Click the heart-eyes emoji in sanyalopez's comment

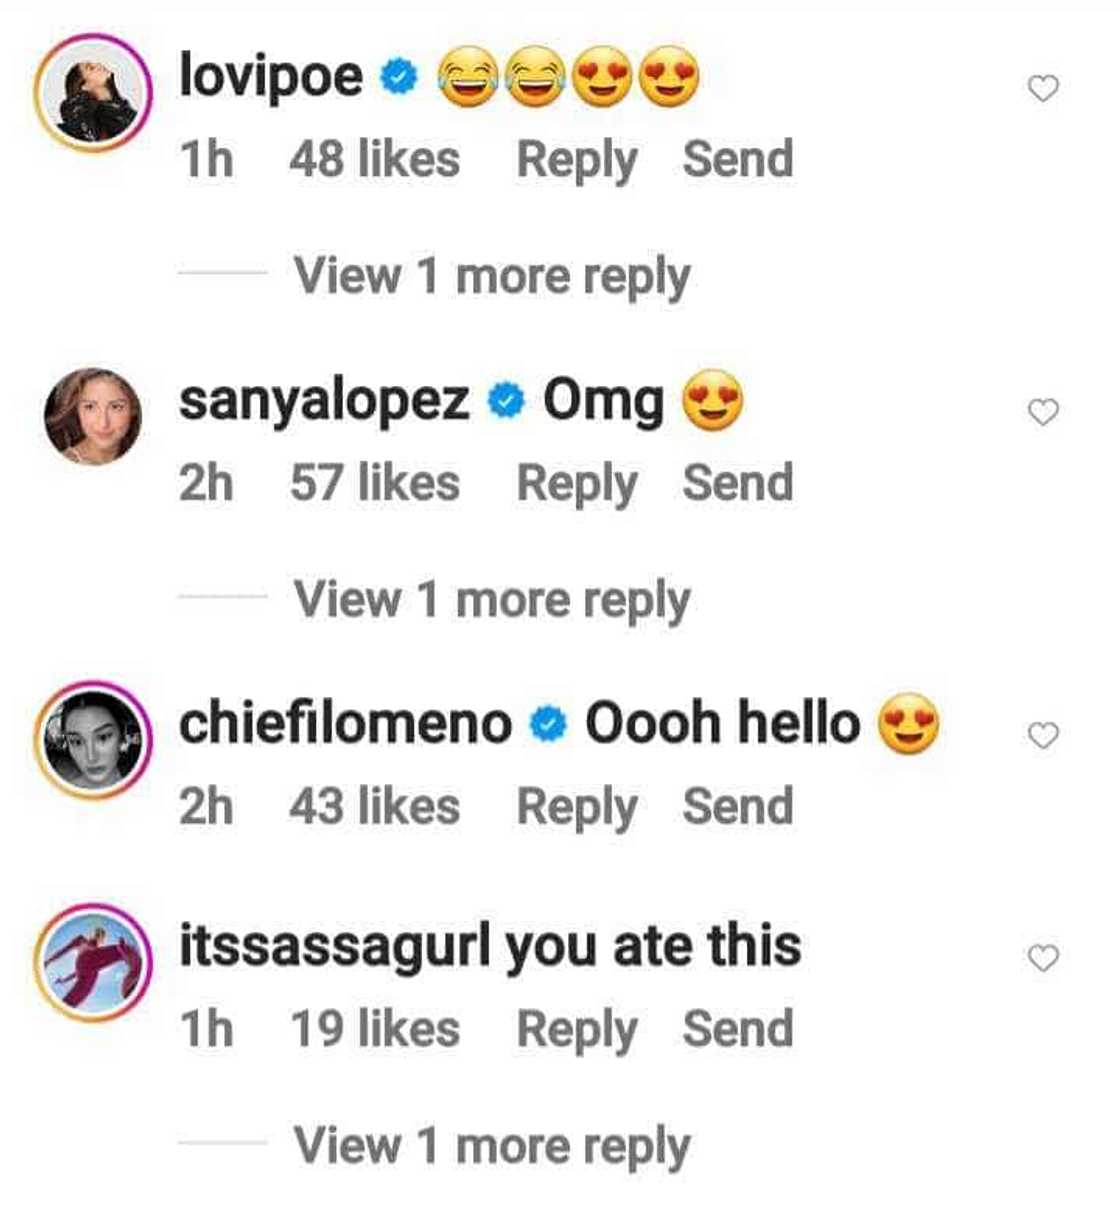coord(713,400)
